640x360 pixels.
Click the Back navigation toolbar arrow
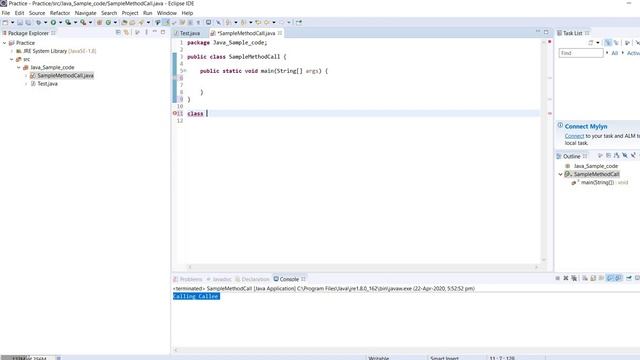(267, 22)
